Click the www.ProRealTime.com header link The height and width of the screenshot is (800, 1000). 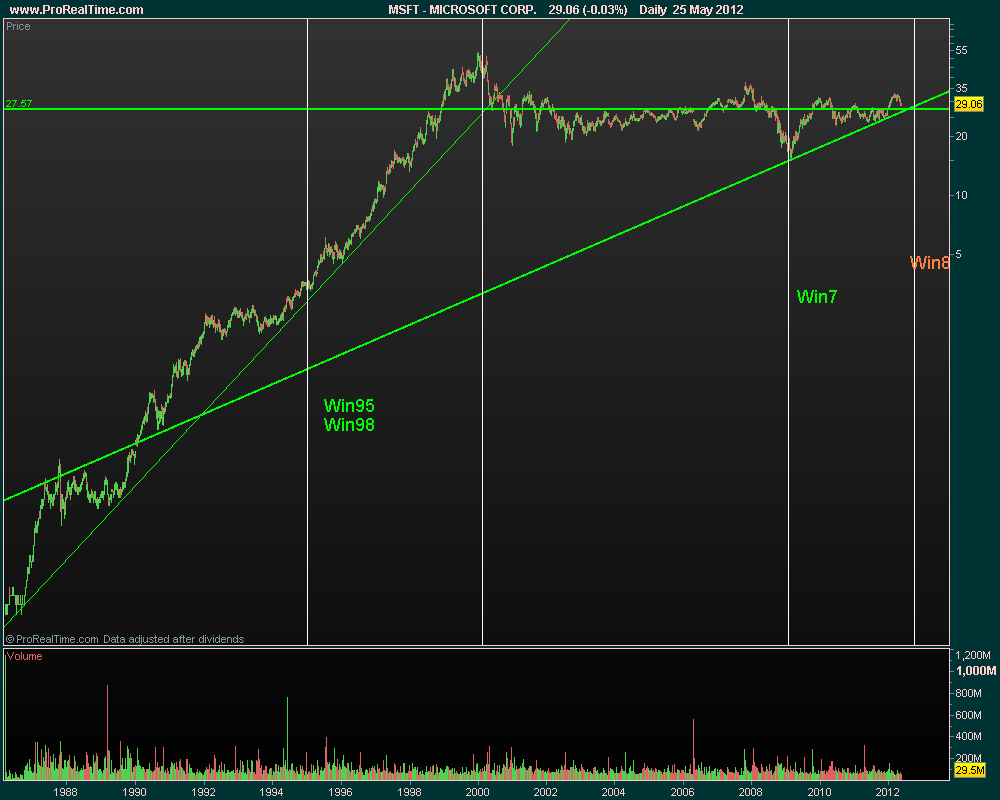point(77,10)
